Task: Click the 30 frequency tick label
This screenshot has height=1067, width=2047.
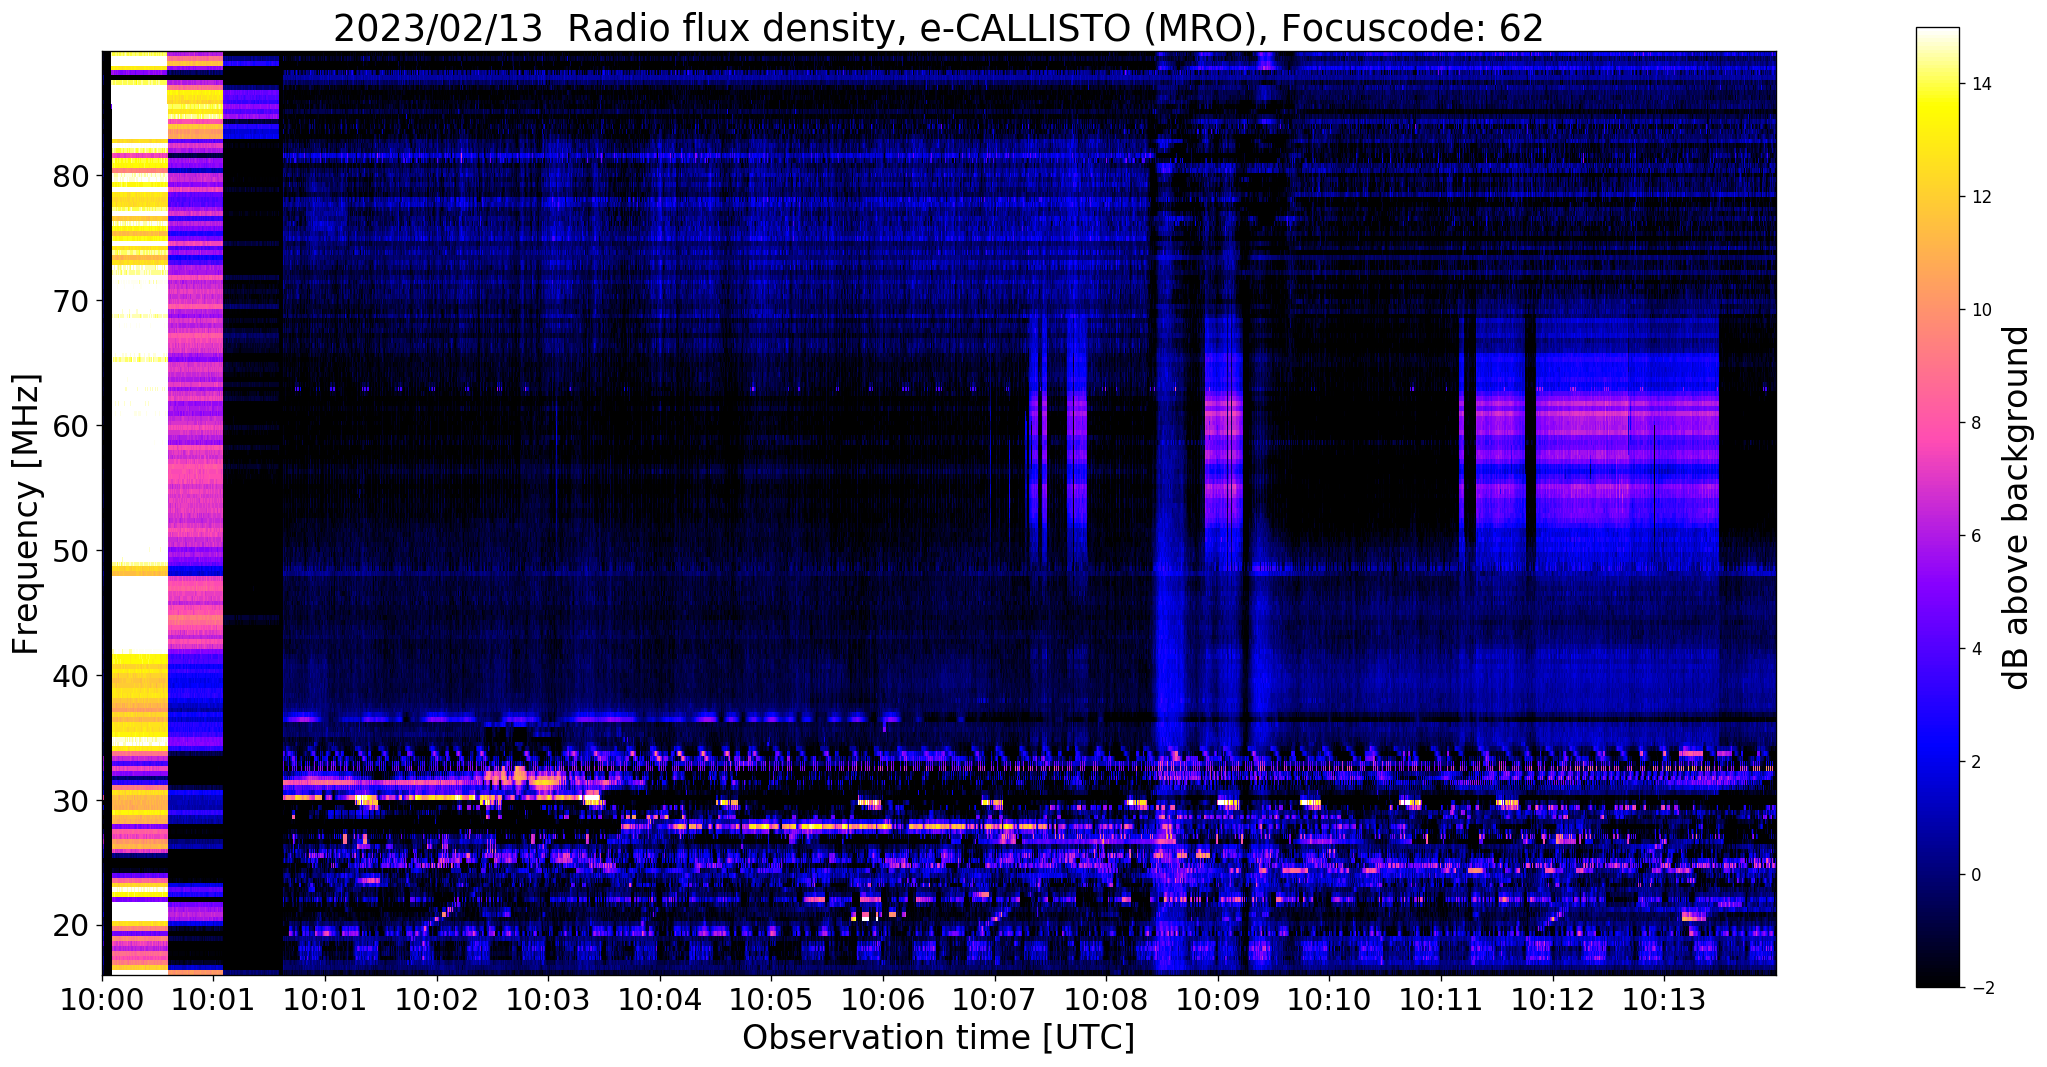Action: (71, 801)
